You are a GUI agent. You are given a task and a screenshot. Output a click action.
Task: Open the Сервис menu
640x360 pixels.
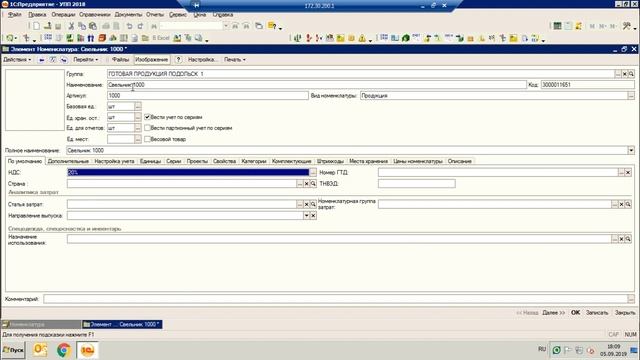(x=178, y=15)
